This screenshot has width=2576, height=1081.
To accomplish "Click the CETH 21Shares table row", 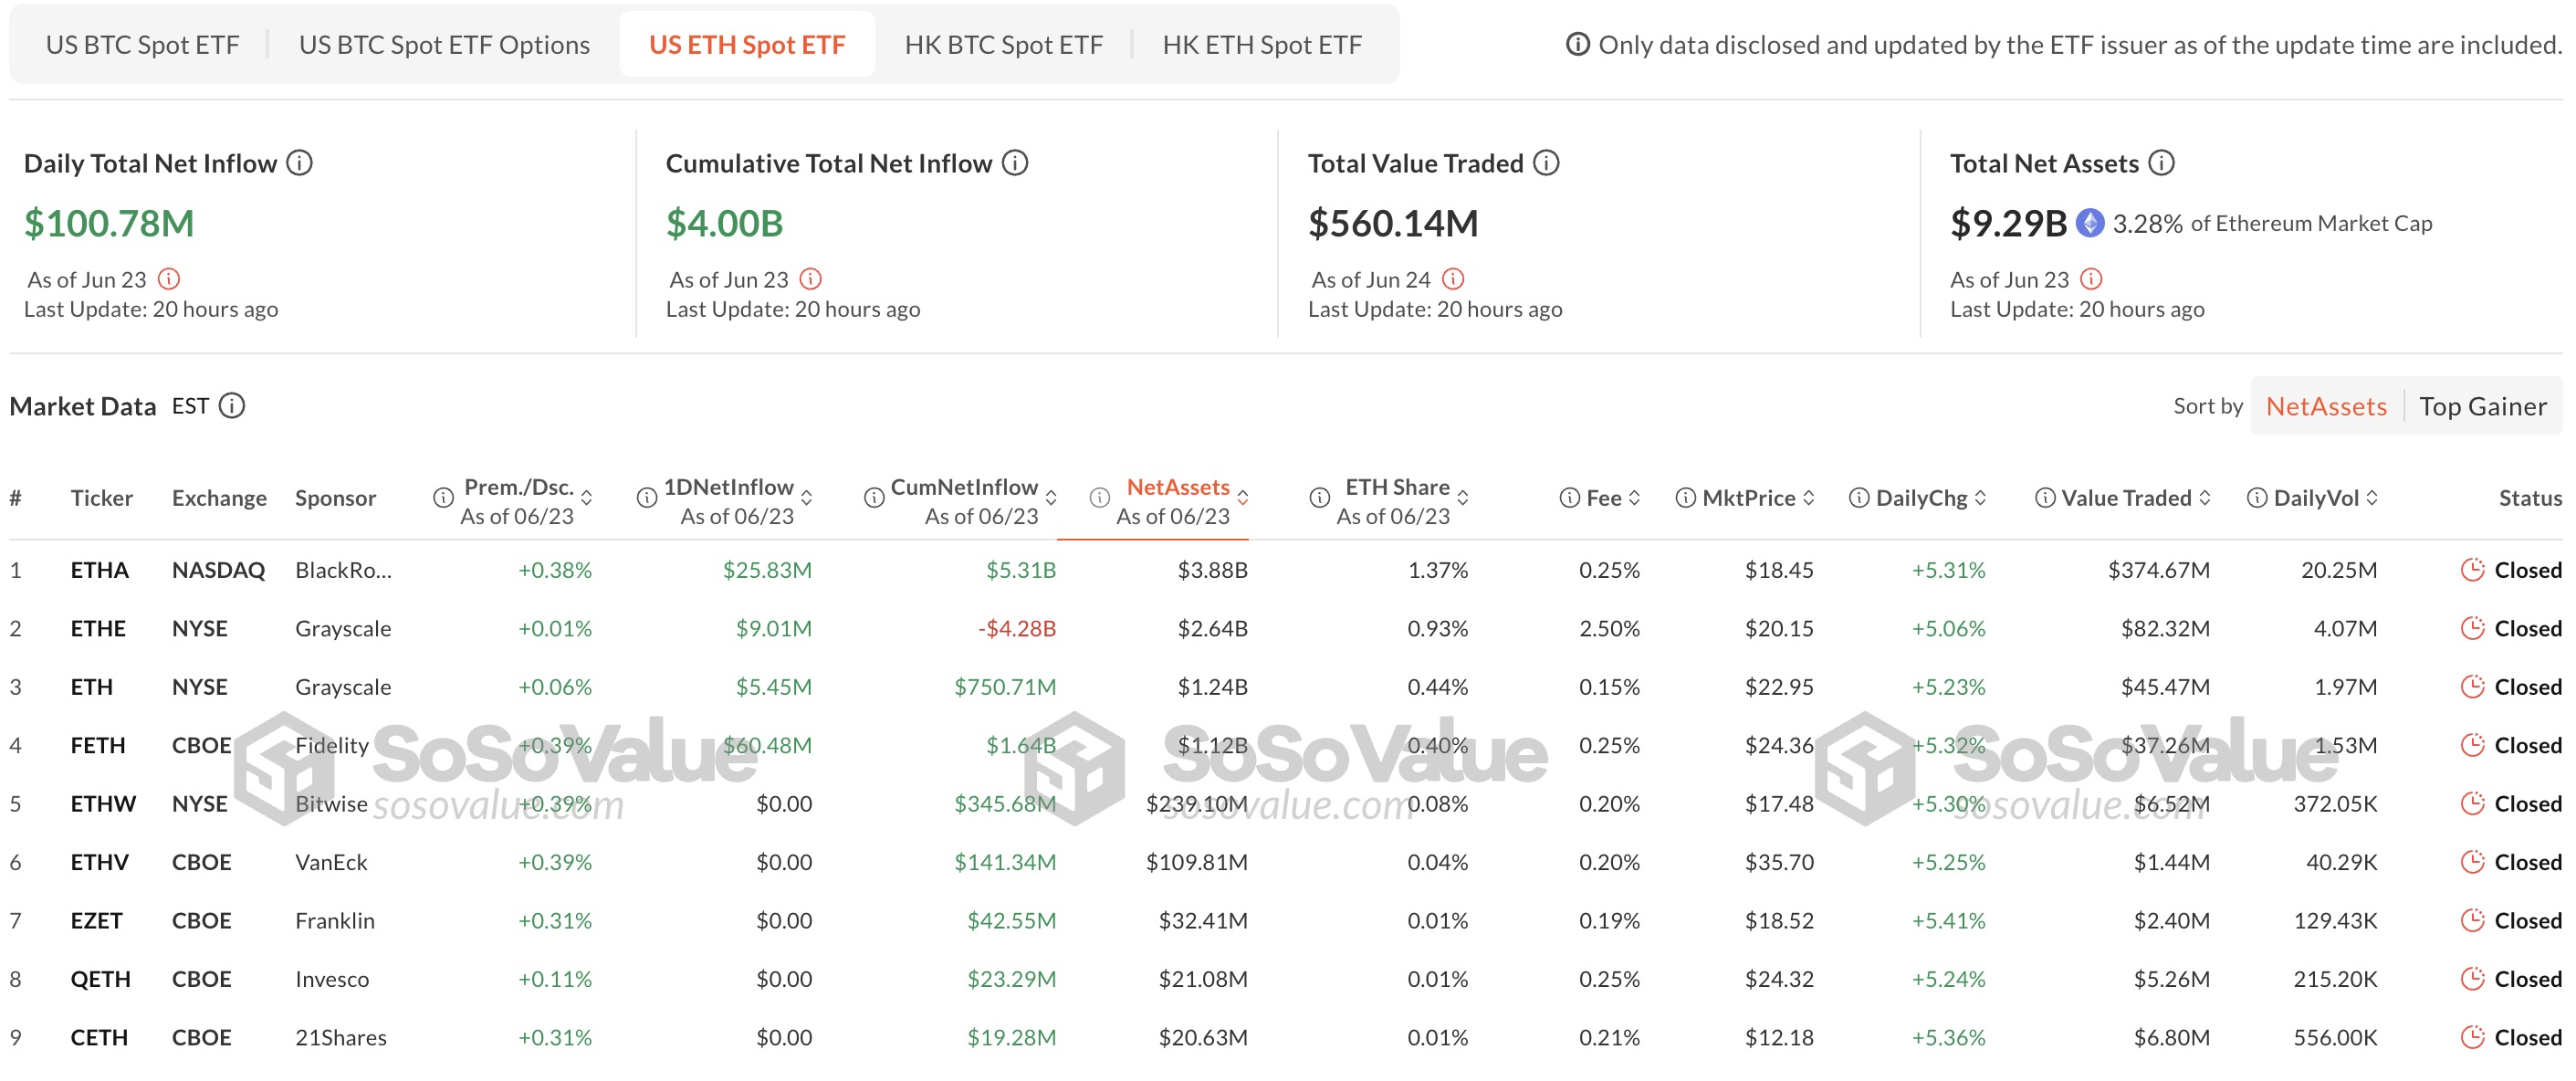I will point(340,1037).
